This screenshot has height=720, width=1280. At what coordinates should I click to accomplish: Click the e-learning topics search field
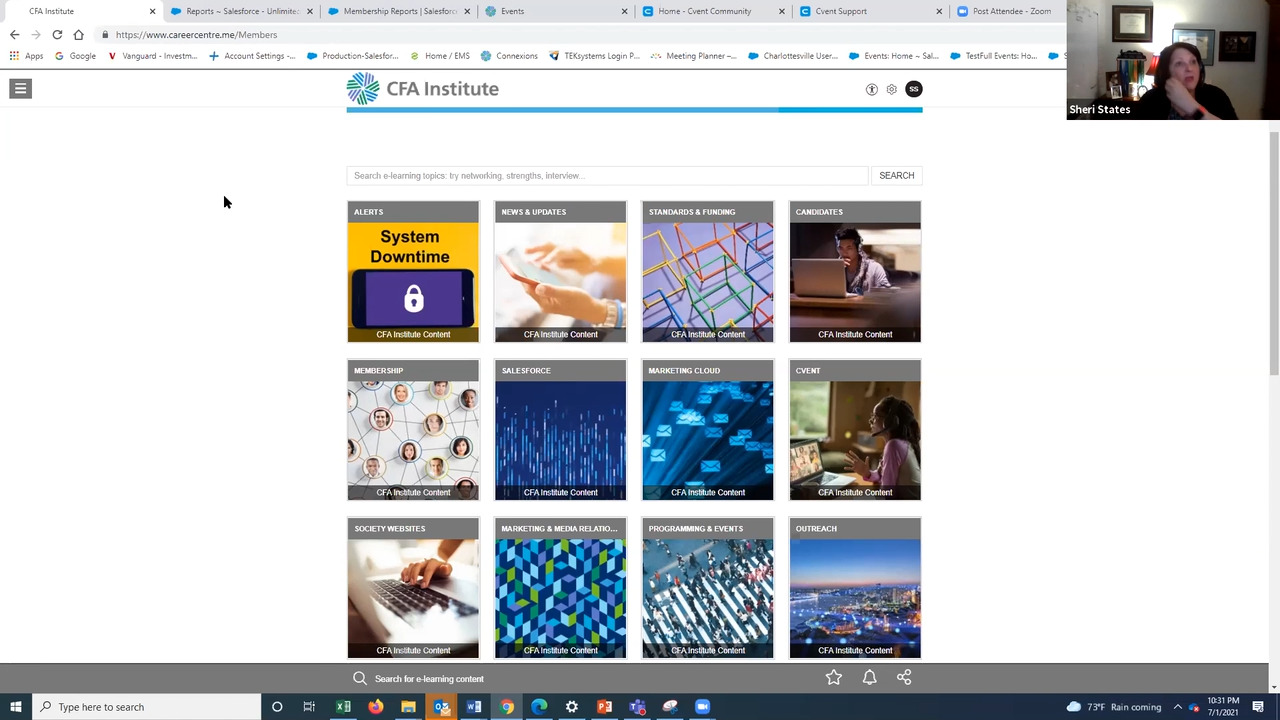[x=607, y=176]
